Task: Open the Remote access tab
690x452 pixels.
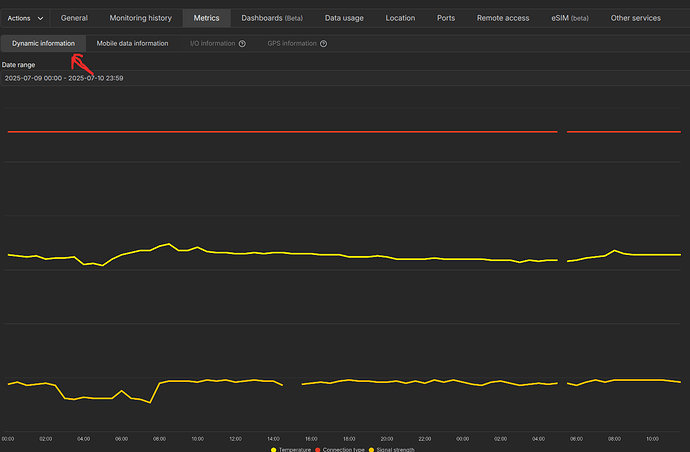Action: coord(503,18)
